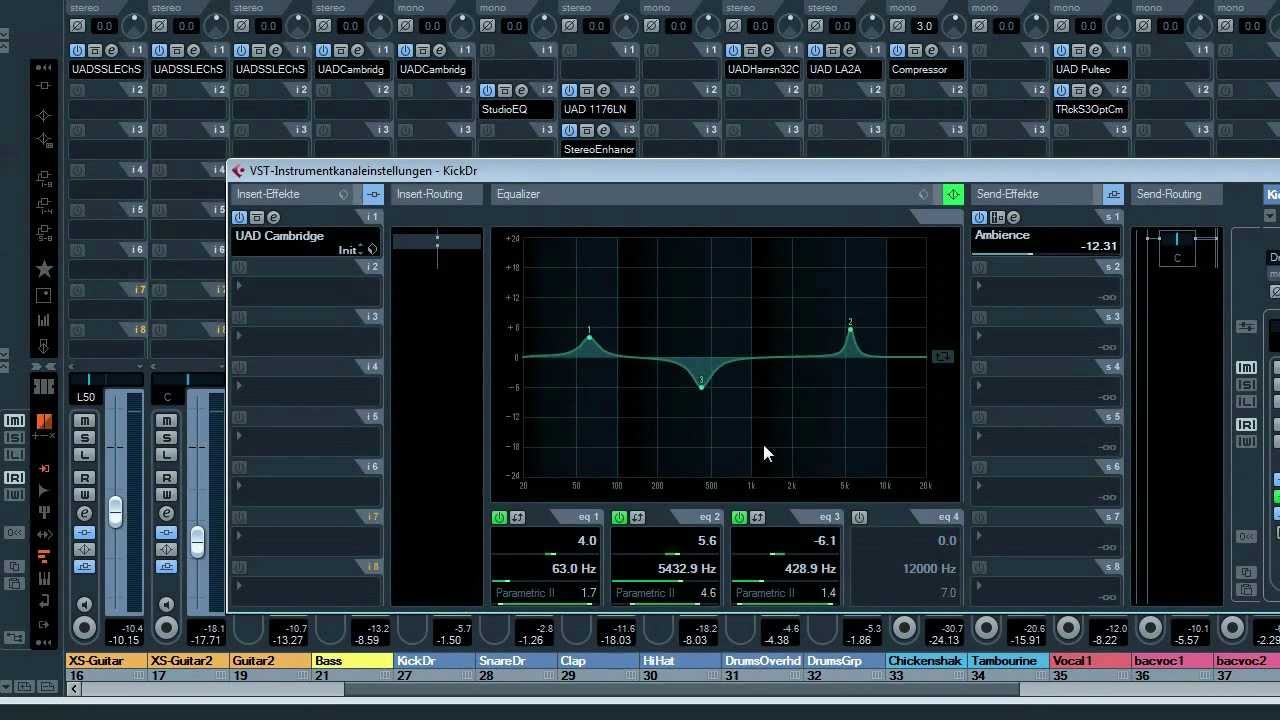Click orange channel-type icon in left mixer column

[x=44, y=421]
